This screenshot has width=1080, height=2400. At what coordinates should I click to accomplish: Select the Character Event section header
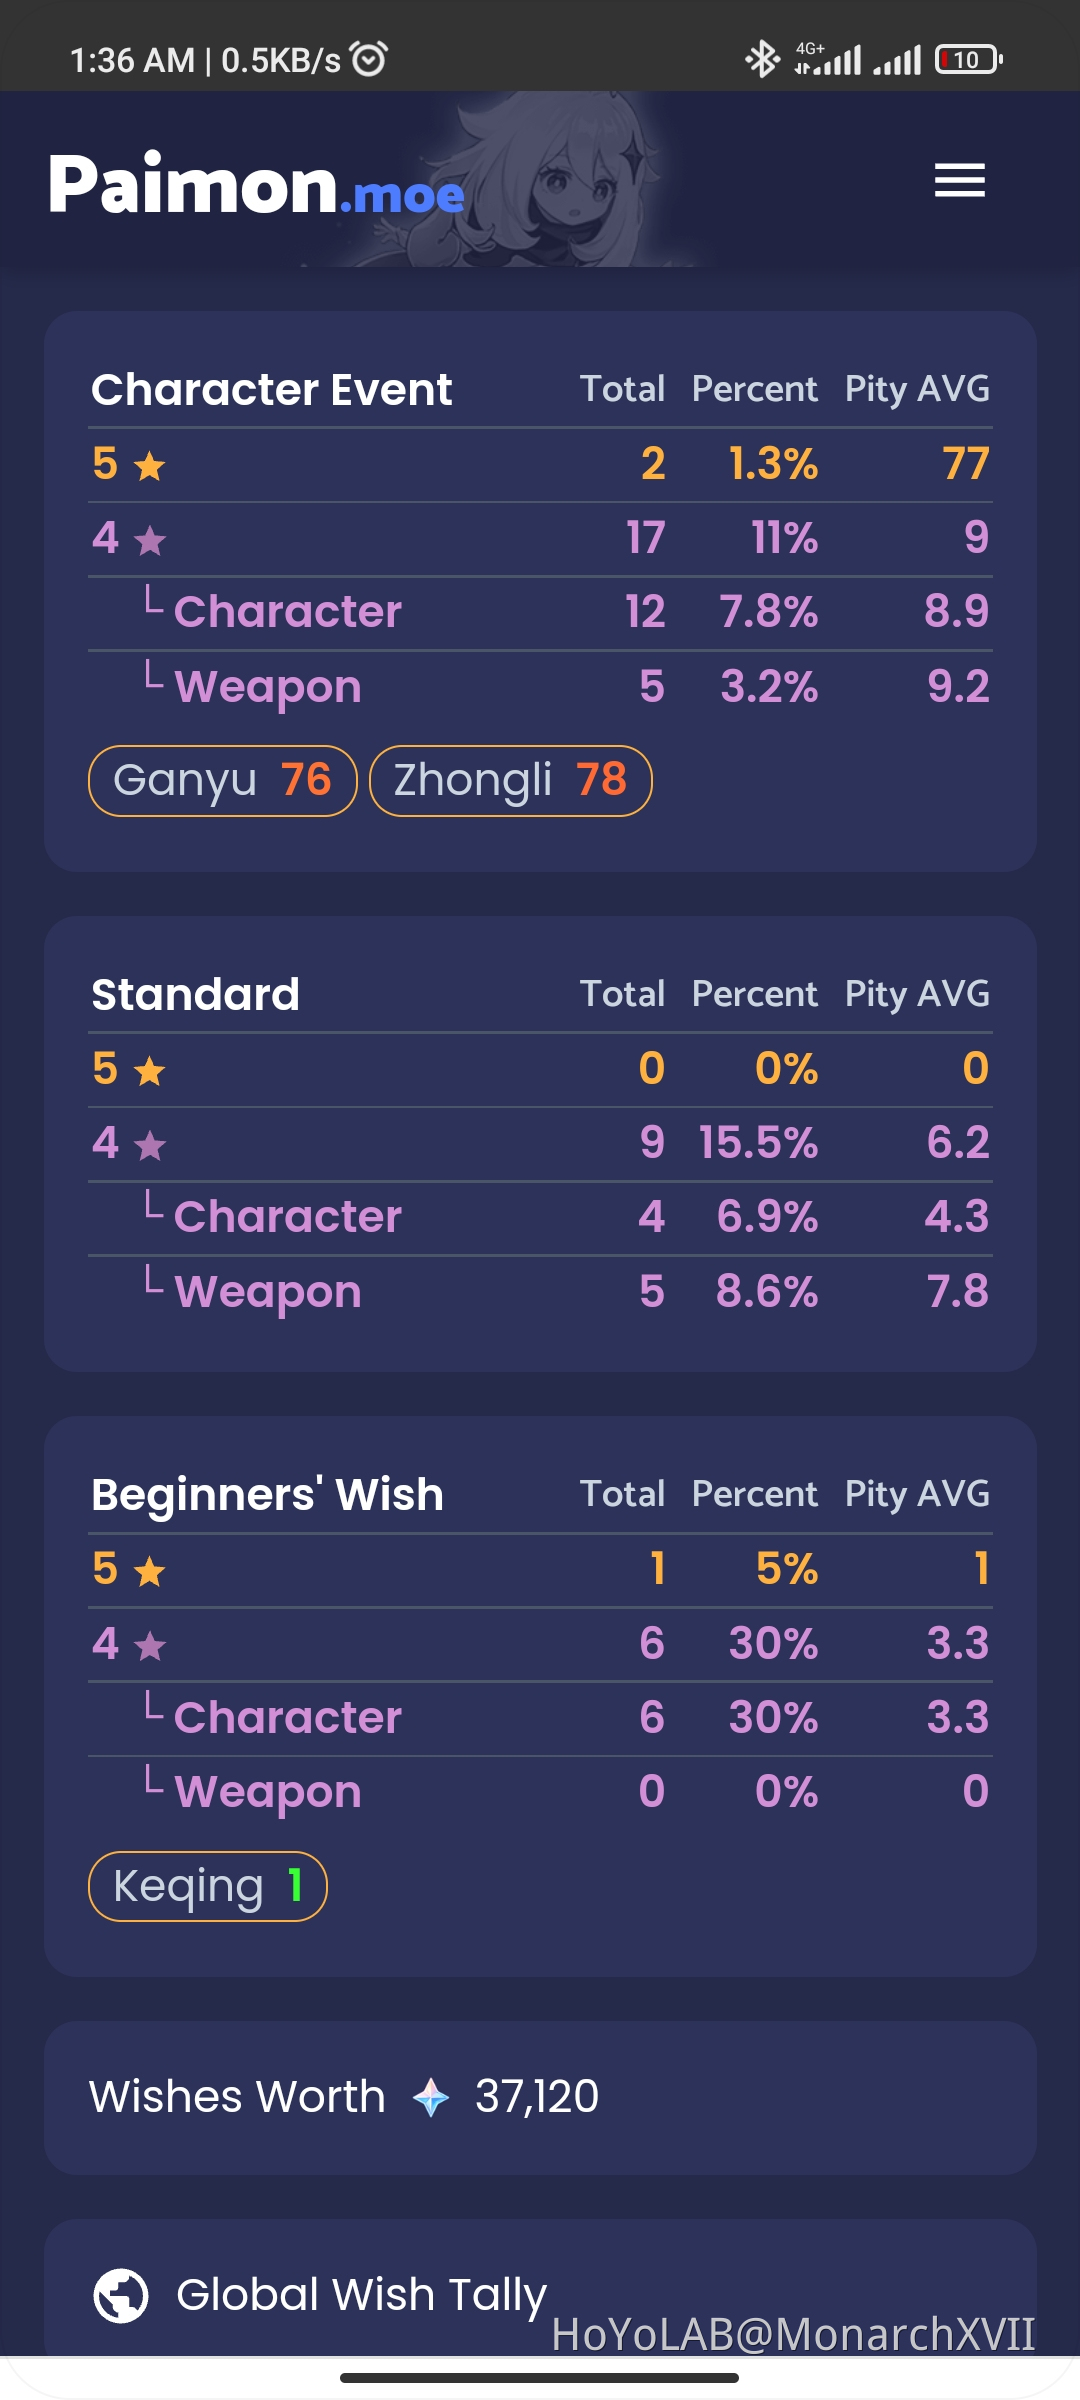(x=272, y=389)
